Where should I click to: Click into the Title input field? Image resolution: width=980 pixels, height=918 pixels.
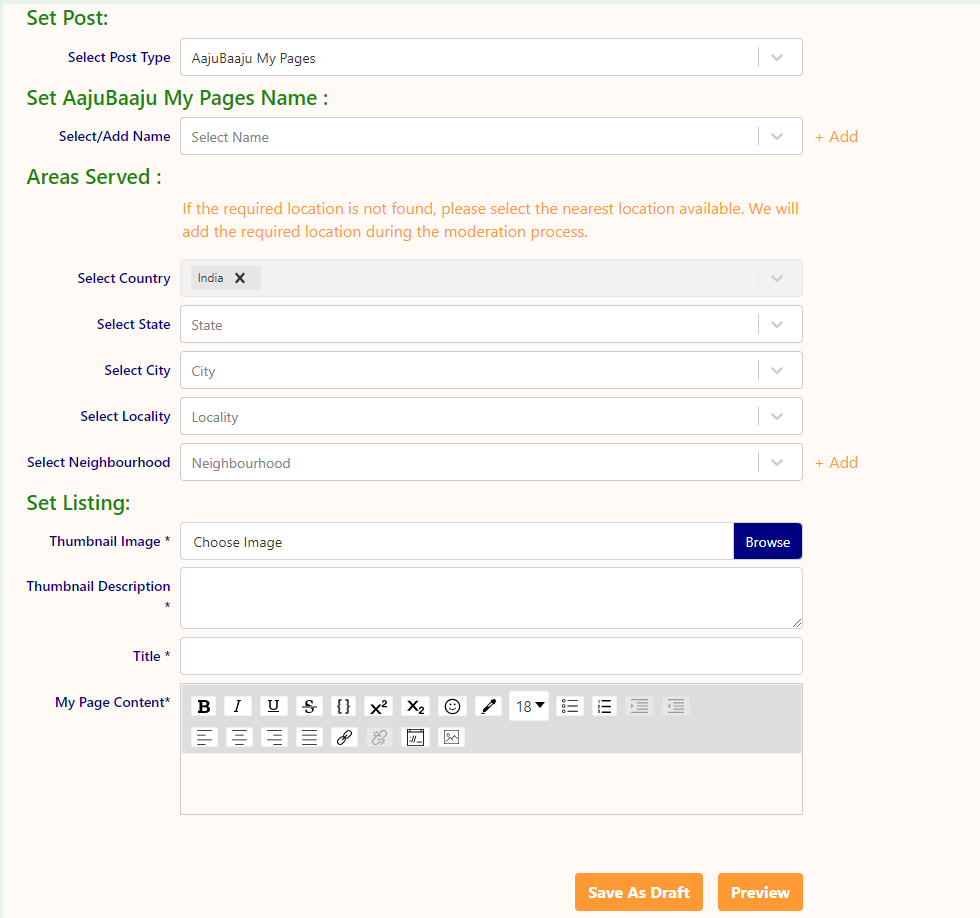490,656
